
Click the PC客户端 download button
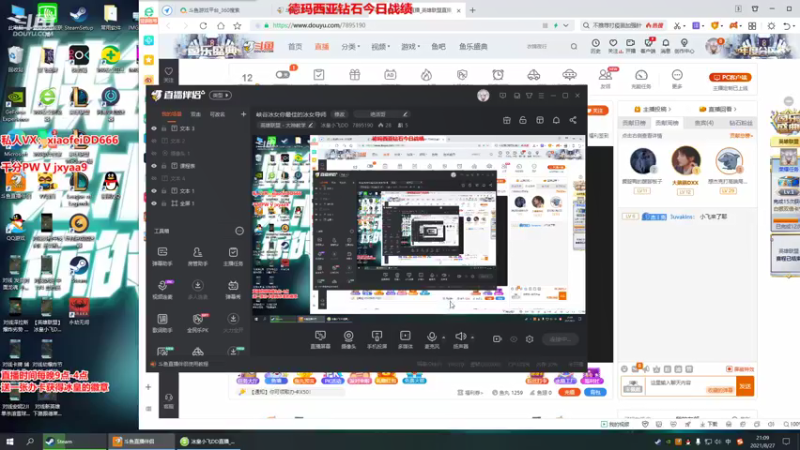coord(730,78)
